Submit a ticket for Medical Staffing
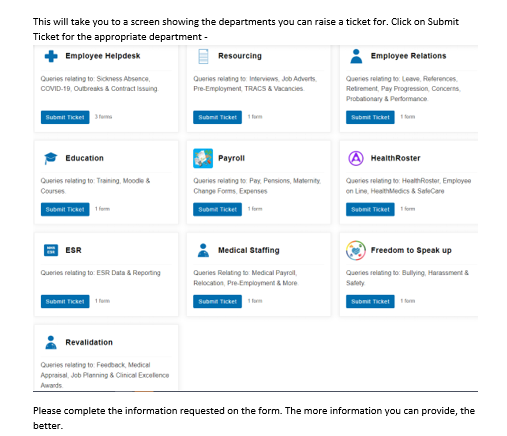Viewport: 507px width, 436px height. (217, 301)
